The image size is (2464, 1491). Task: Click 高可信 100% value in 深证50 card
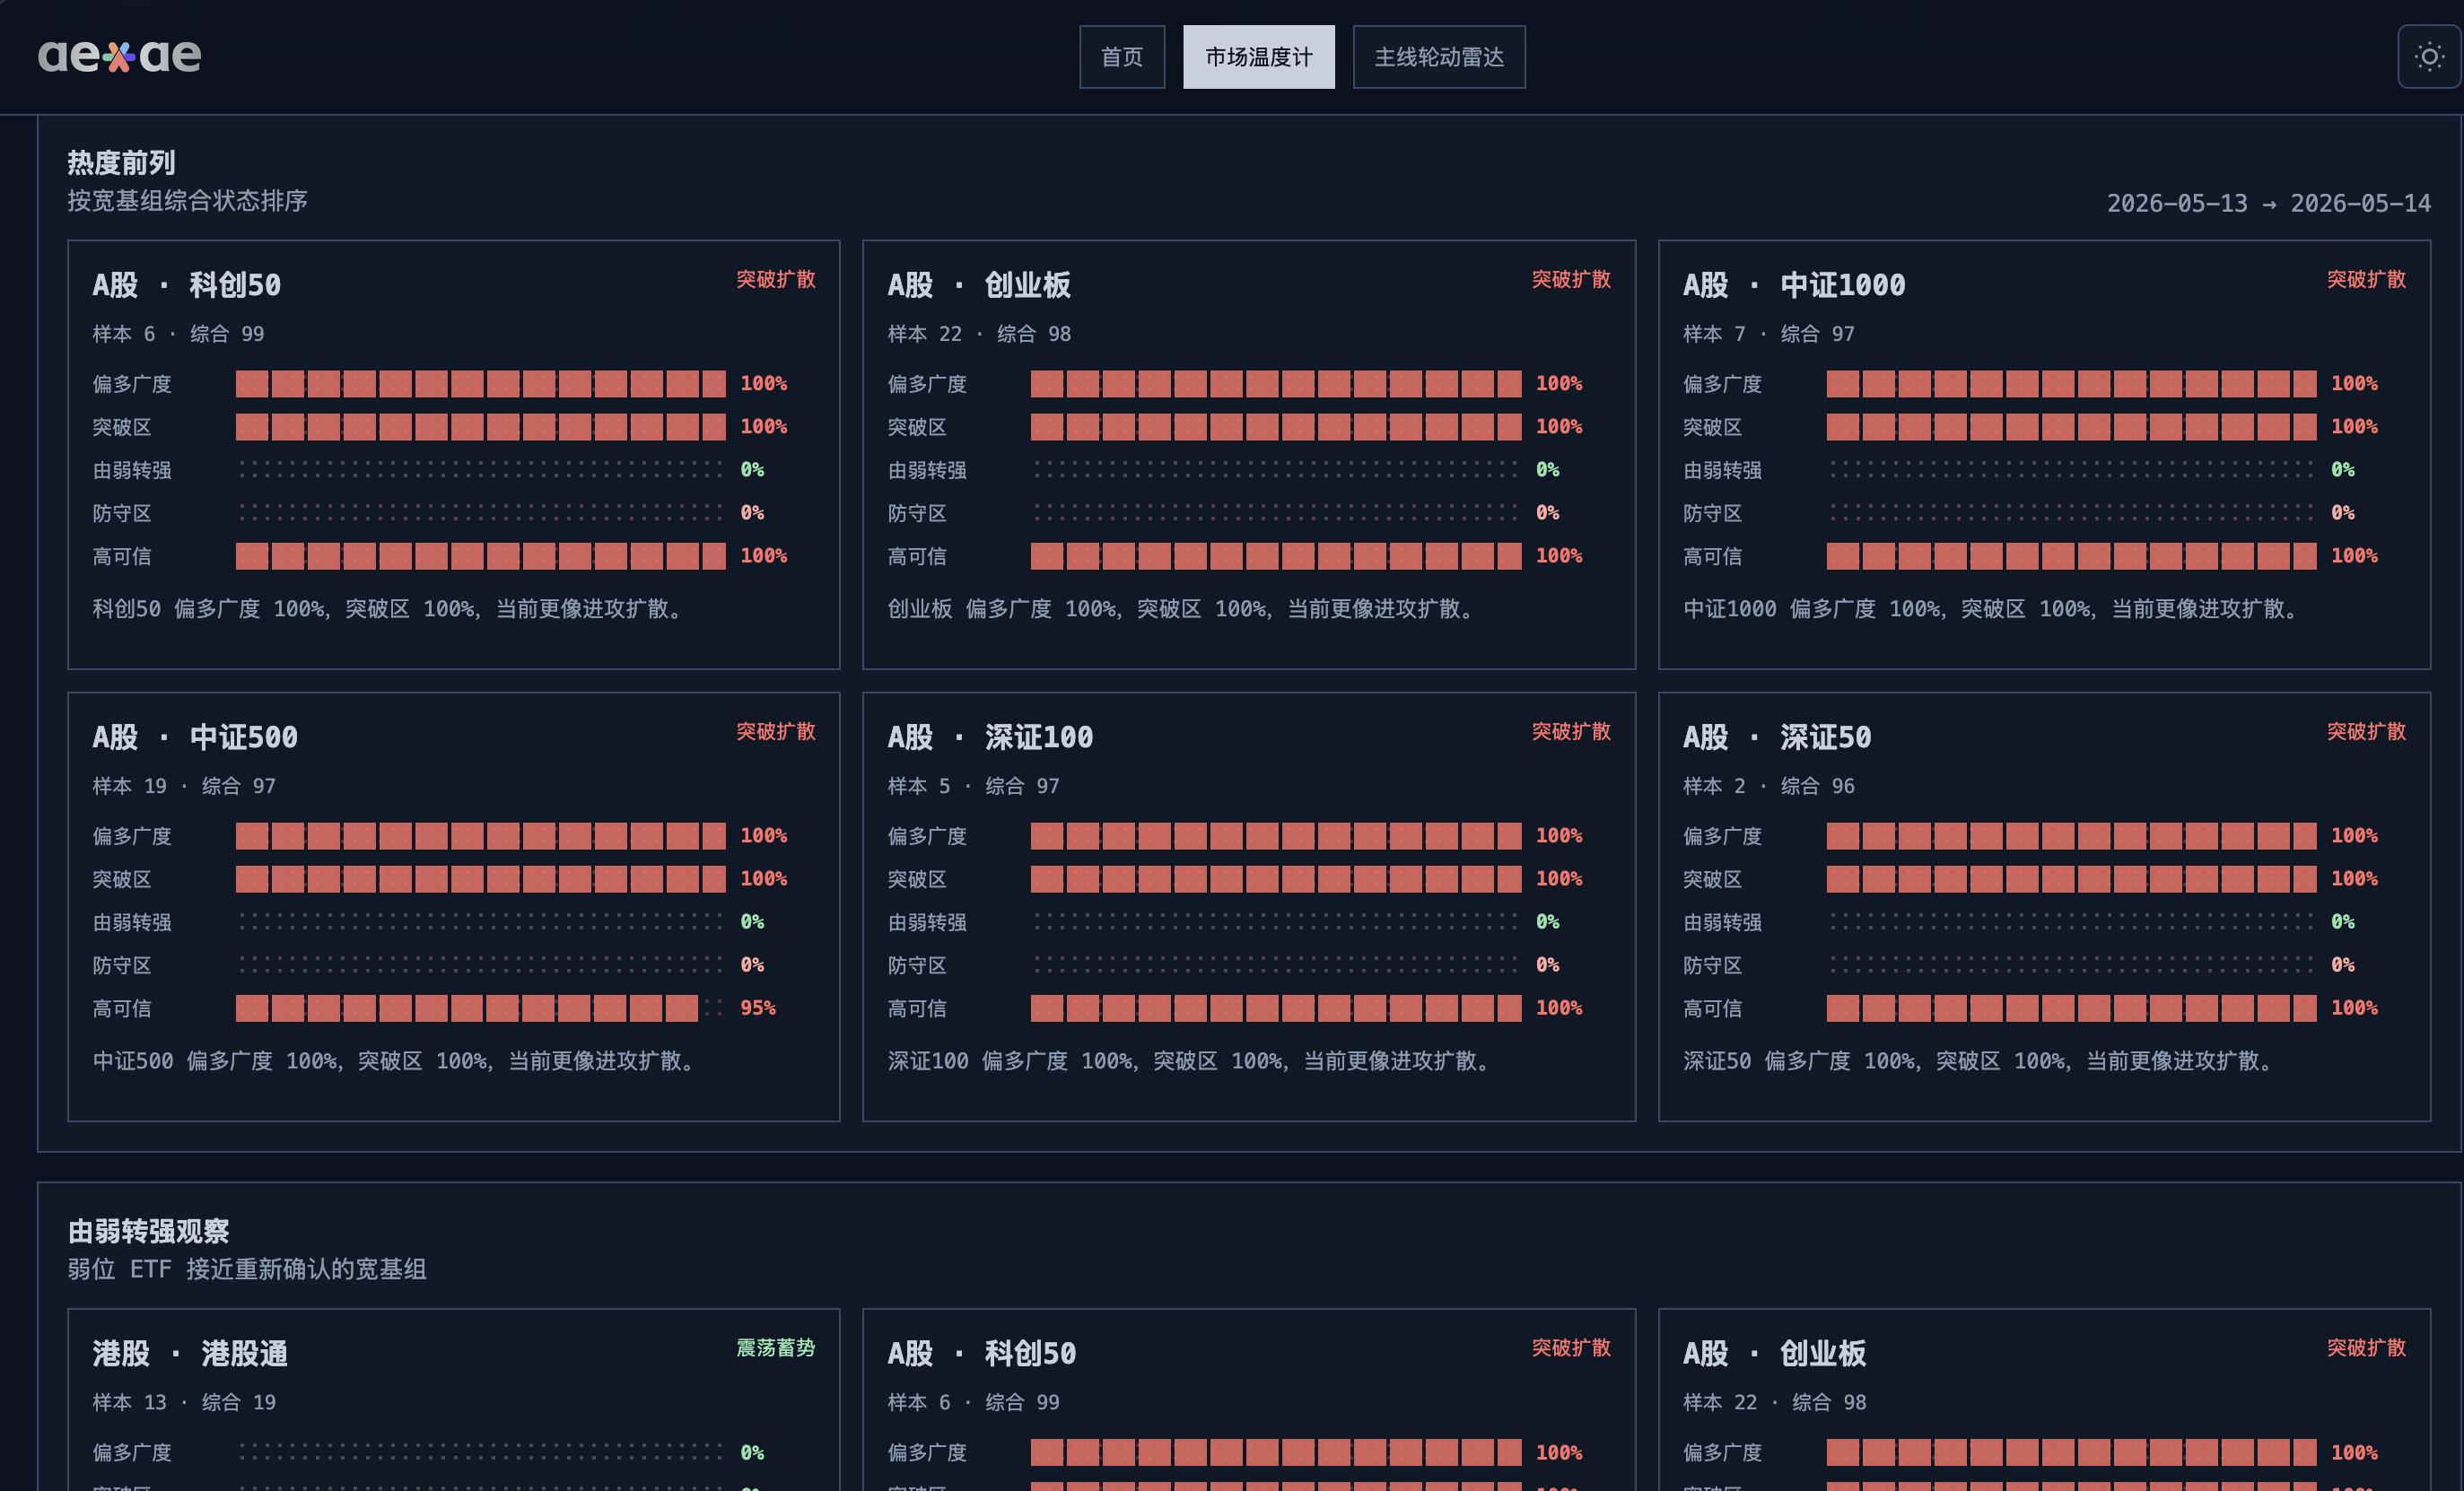tap(2354, 1008)
